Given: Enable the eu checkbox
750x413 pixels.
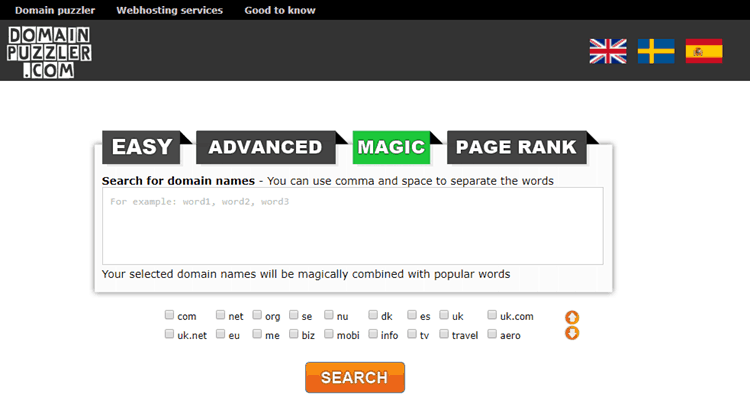Looking at the screenshot, I should [221, 334].
